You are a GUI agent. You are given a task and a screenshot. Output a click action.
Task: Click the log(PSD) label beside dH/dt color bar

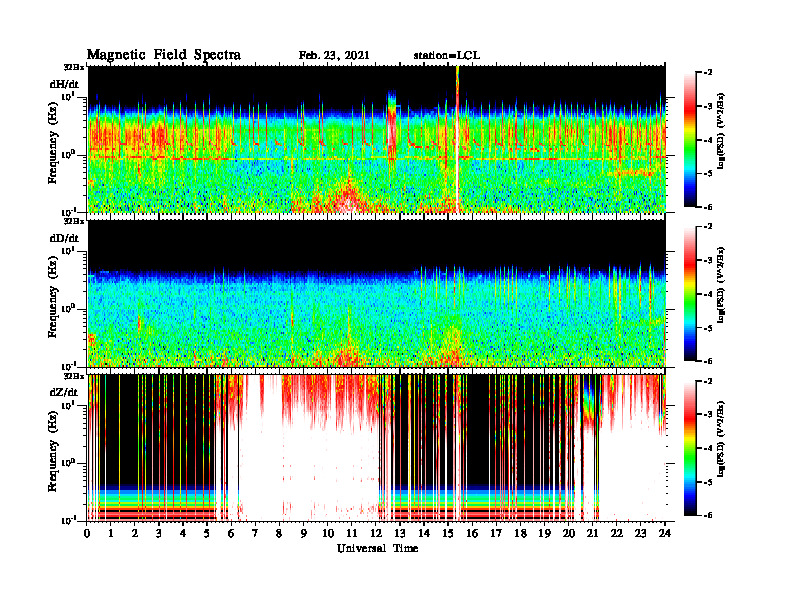coord(721,131)
